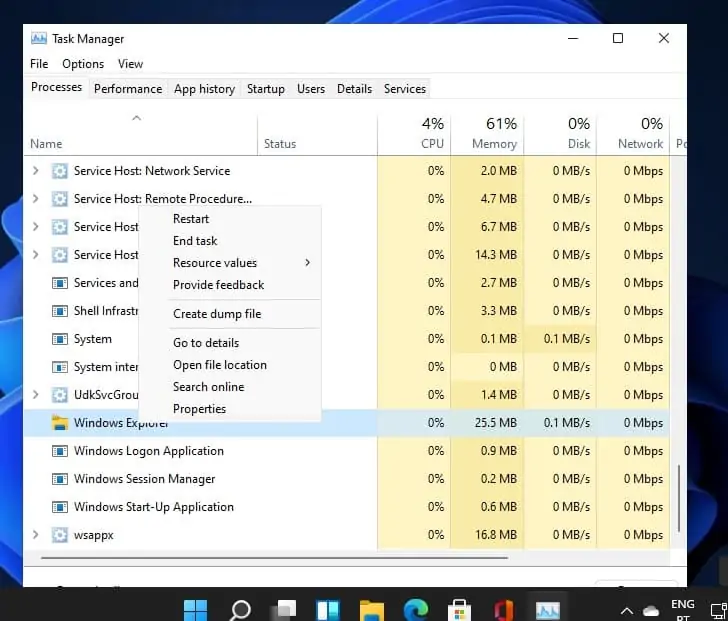728x621 pixels.
Task: Click the Windows Start button in taskbar
Action: [195, 609]
